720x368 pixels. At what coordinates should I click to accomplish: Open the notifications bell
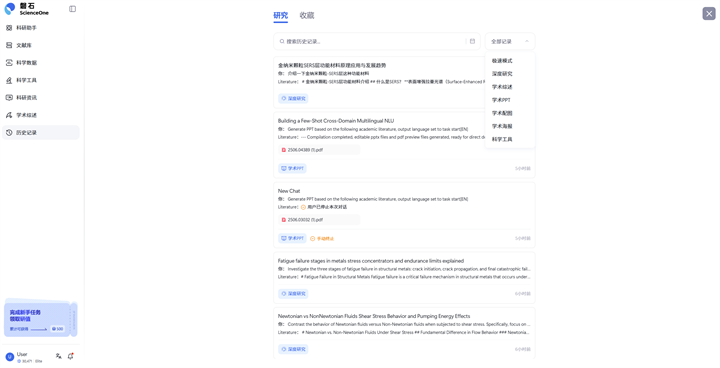[71, 356]
